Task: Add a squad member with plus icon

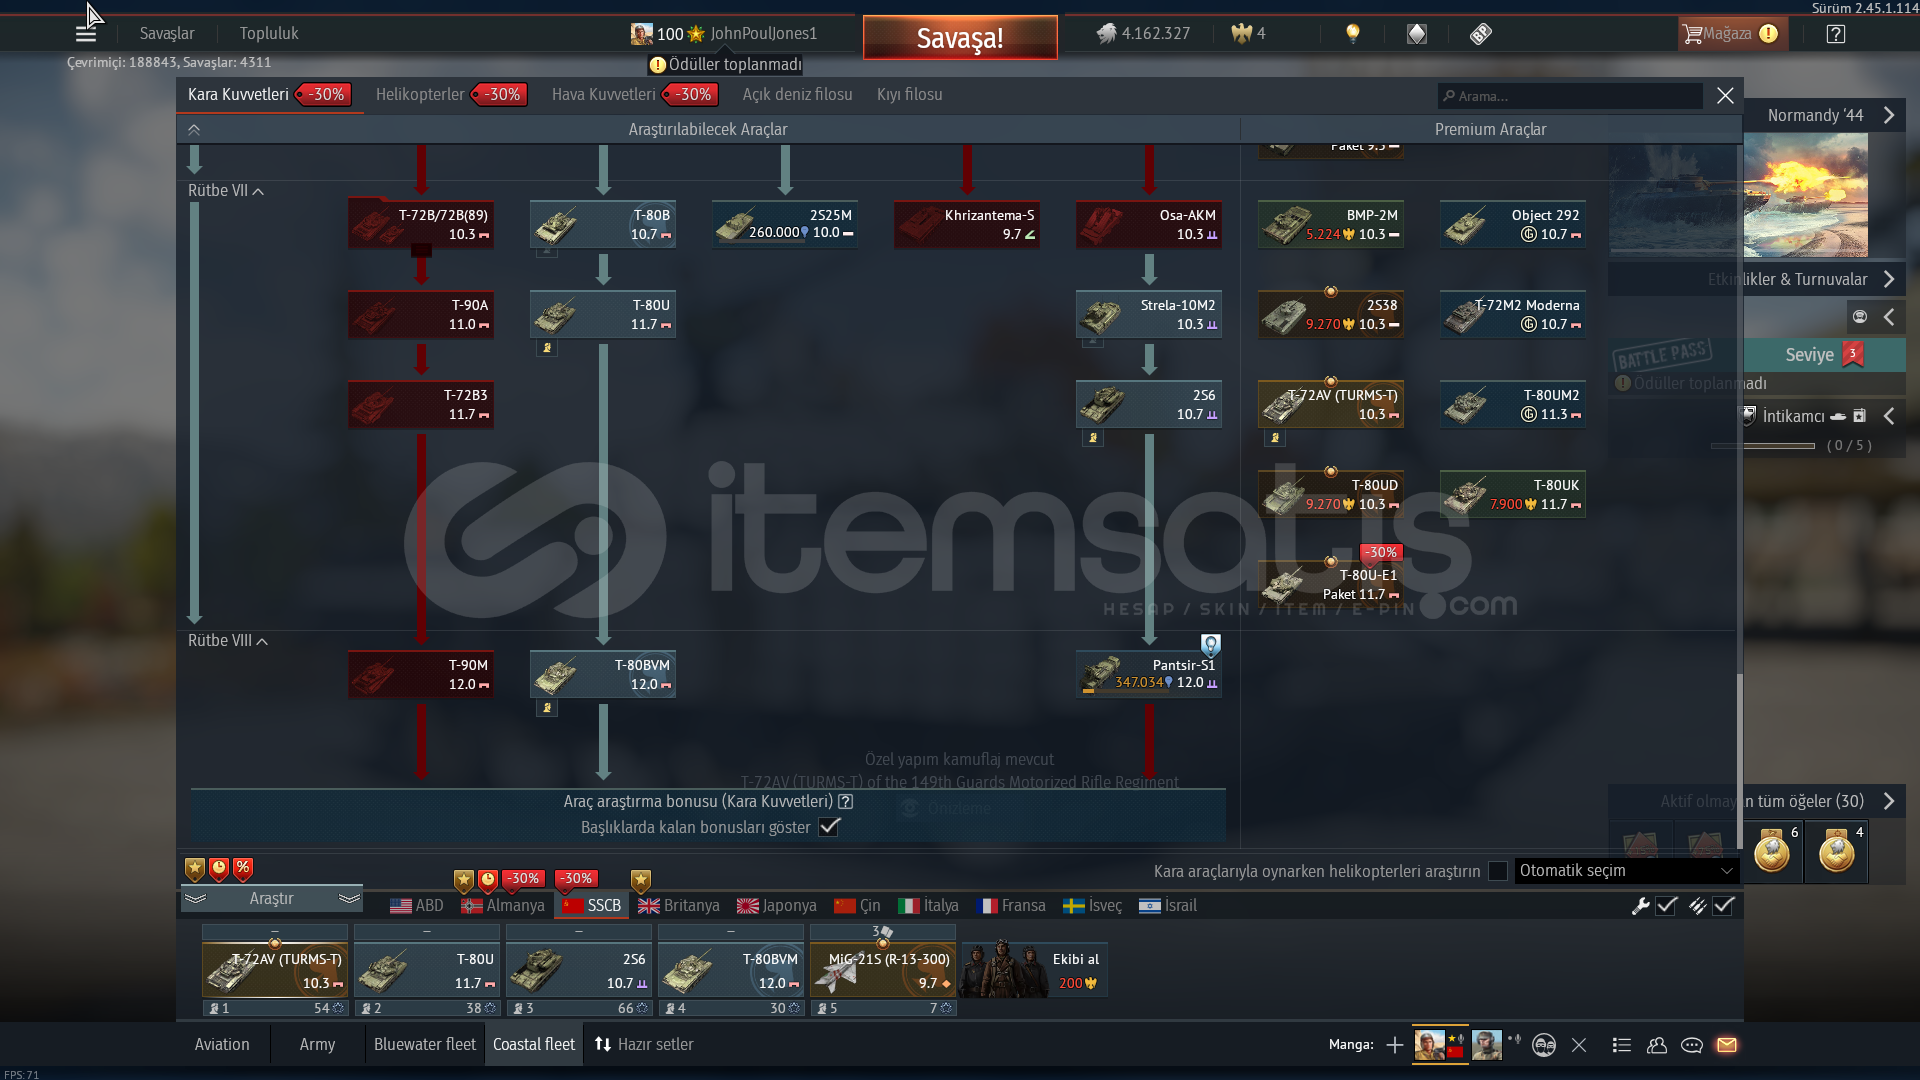Action: [1395, 1045]
